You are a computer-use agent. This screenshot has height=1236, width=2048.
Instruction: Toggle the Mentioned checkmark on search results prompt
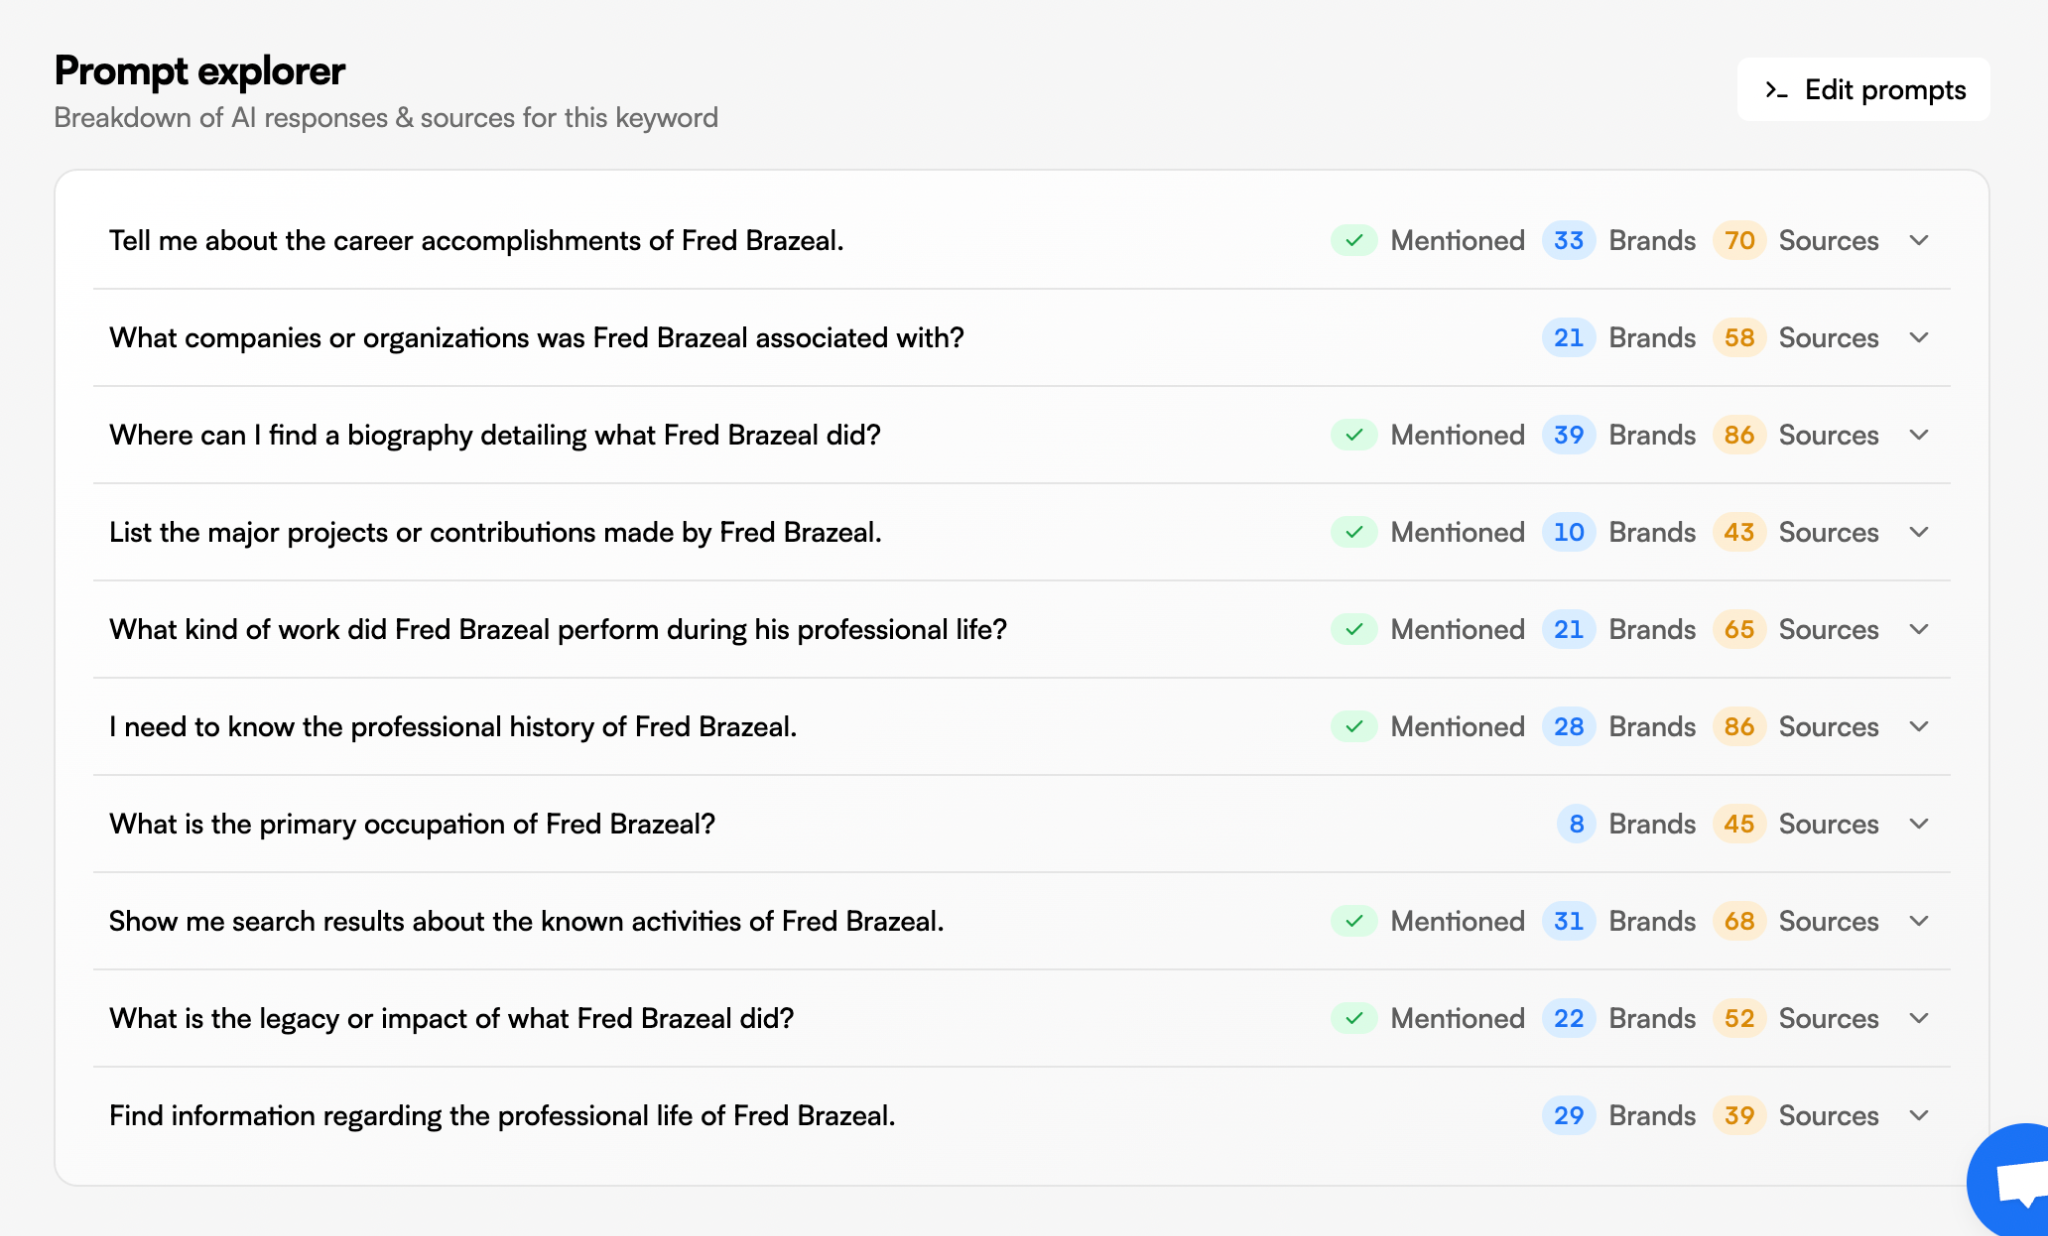(x=1353, y=921)
